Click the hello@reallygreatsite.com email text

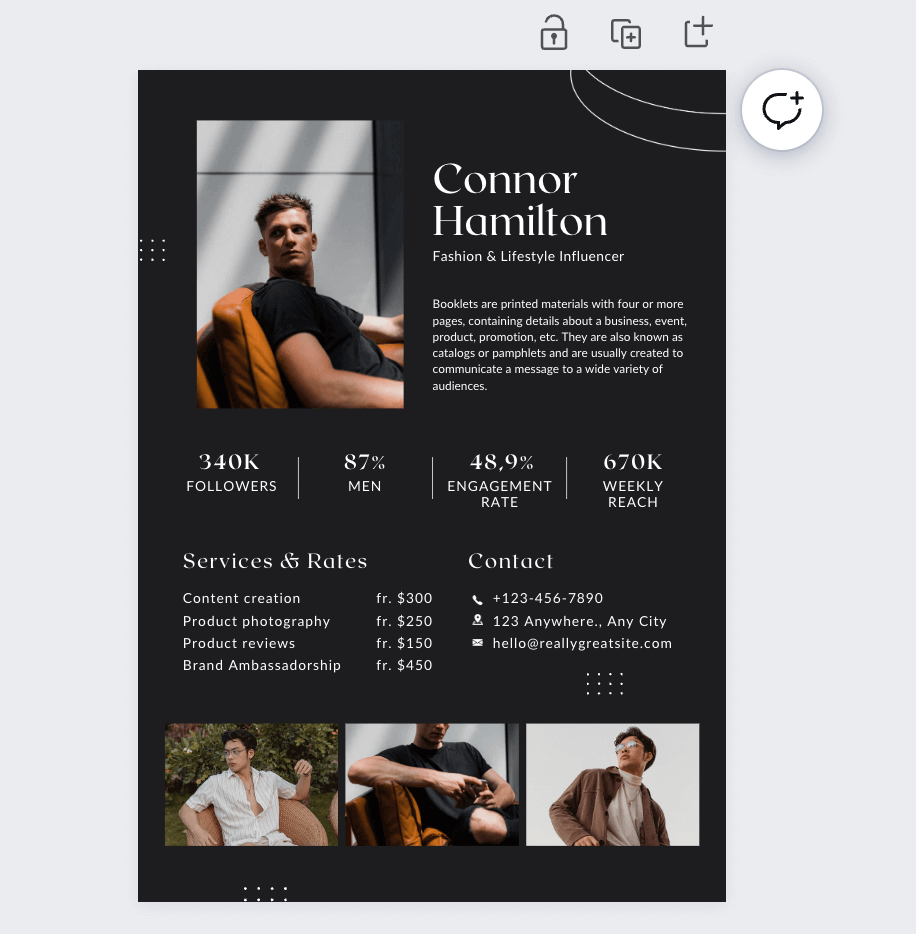[582, 643]
